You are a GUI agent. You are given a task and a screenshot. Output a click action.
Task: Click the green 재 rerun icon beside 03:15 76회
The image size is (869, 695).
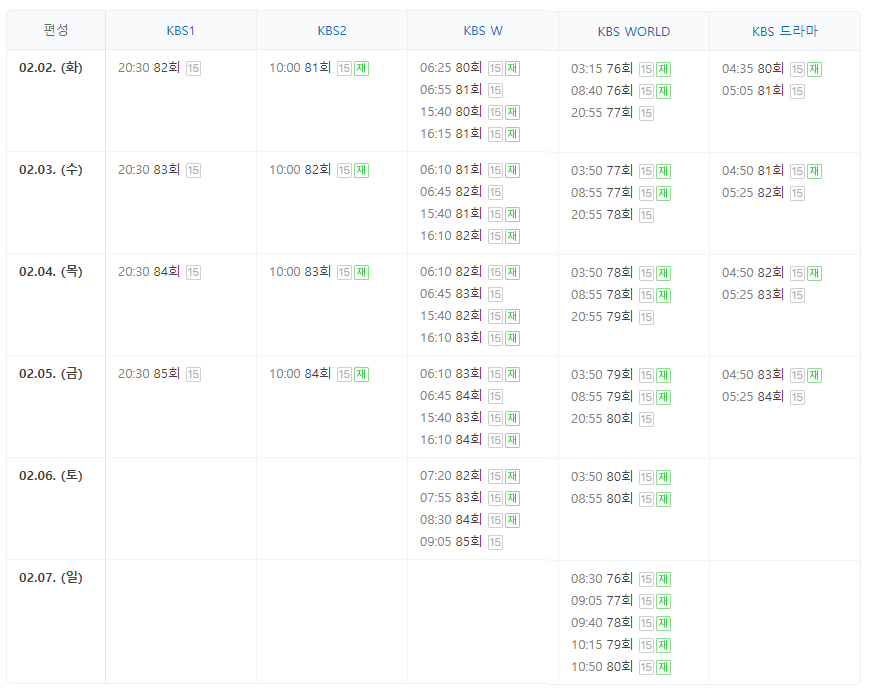click(663, 69)
